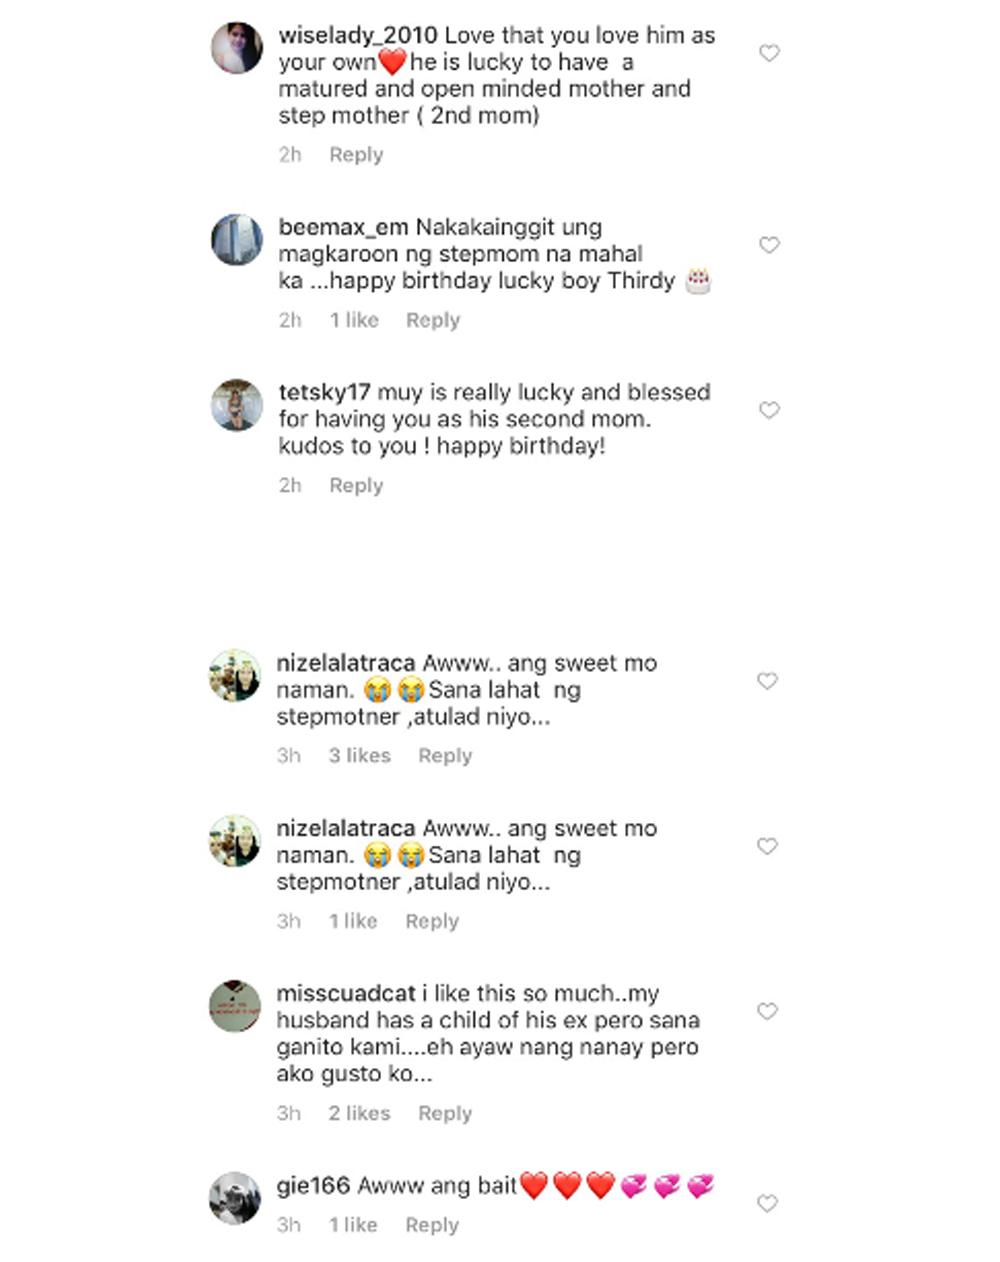Tap the heart on beemax_em's comment
The width and height of the screenshot is (1000, 1262).
pos(768,245)
